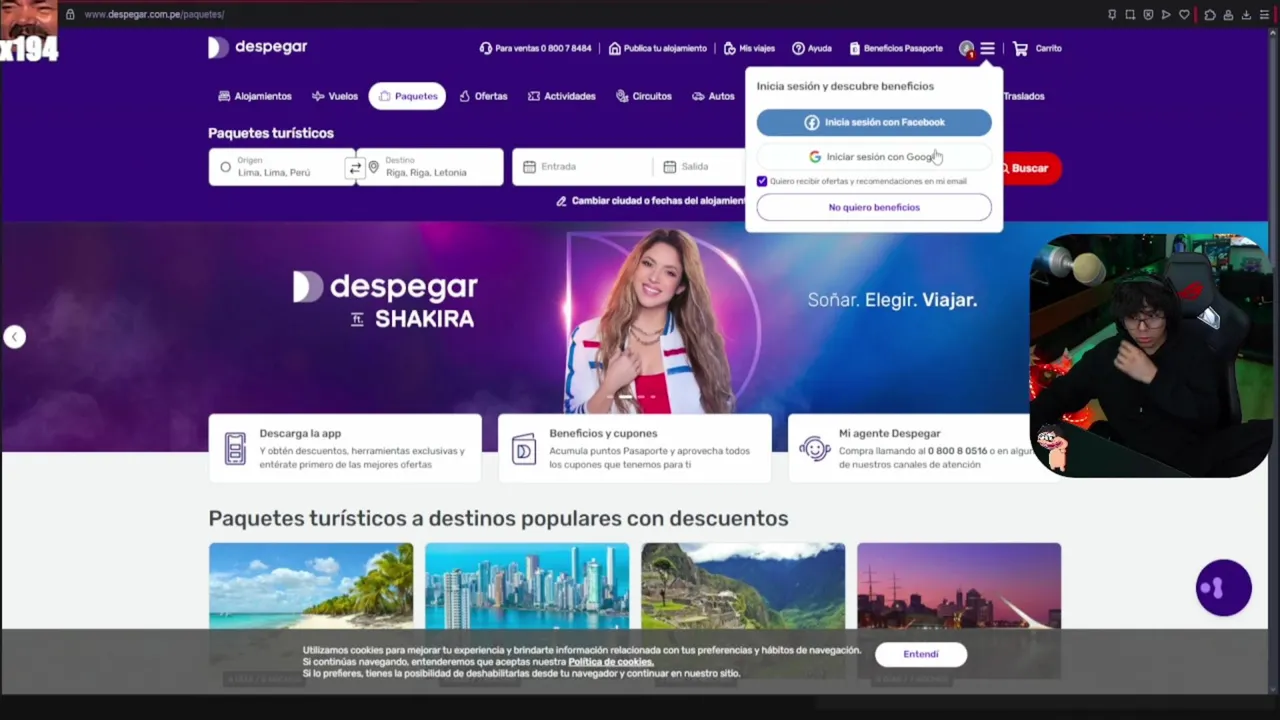The width and height of the screenshot is (1280, 720).
Task: Click Iniciar sesión con Google button
Action: (x=874, y=157)
